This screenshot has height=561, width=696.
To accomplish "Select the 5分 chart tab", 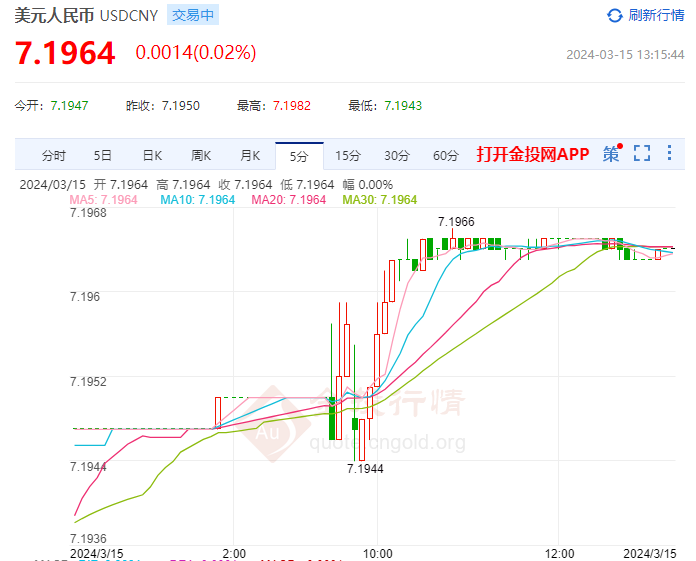I will (x=299, y=156).
